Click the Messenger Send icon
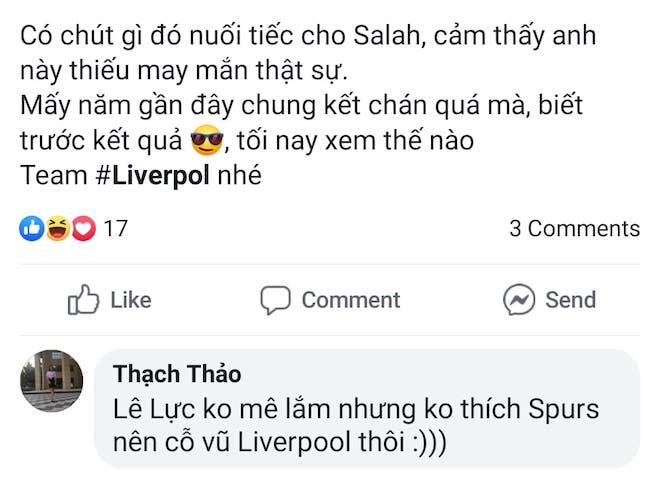Viewport: 660px width, 480px height. [x=519, y=300]
